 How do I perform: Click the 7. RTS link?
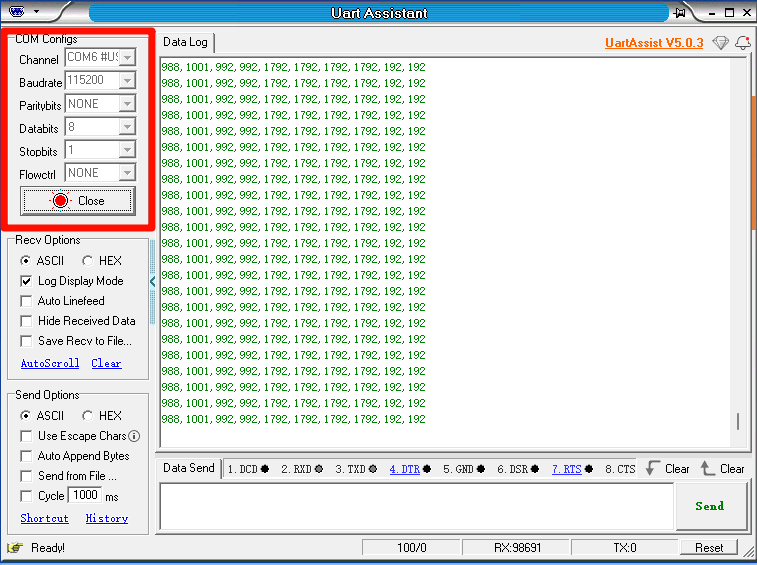[566, 469]
